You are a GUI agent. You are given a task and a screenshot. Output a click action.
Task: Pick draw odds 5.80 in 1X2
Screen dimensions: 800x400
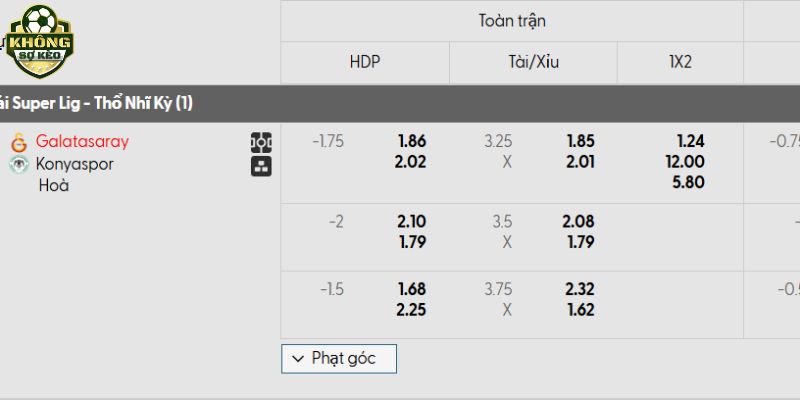point(688,182)
